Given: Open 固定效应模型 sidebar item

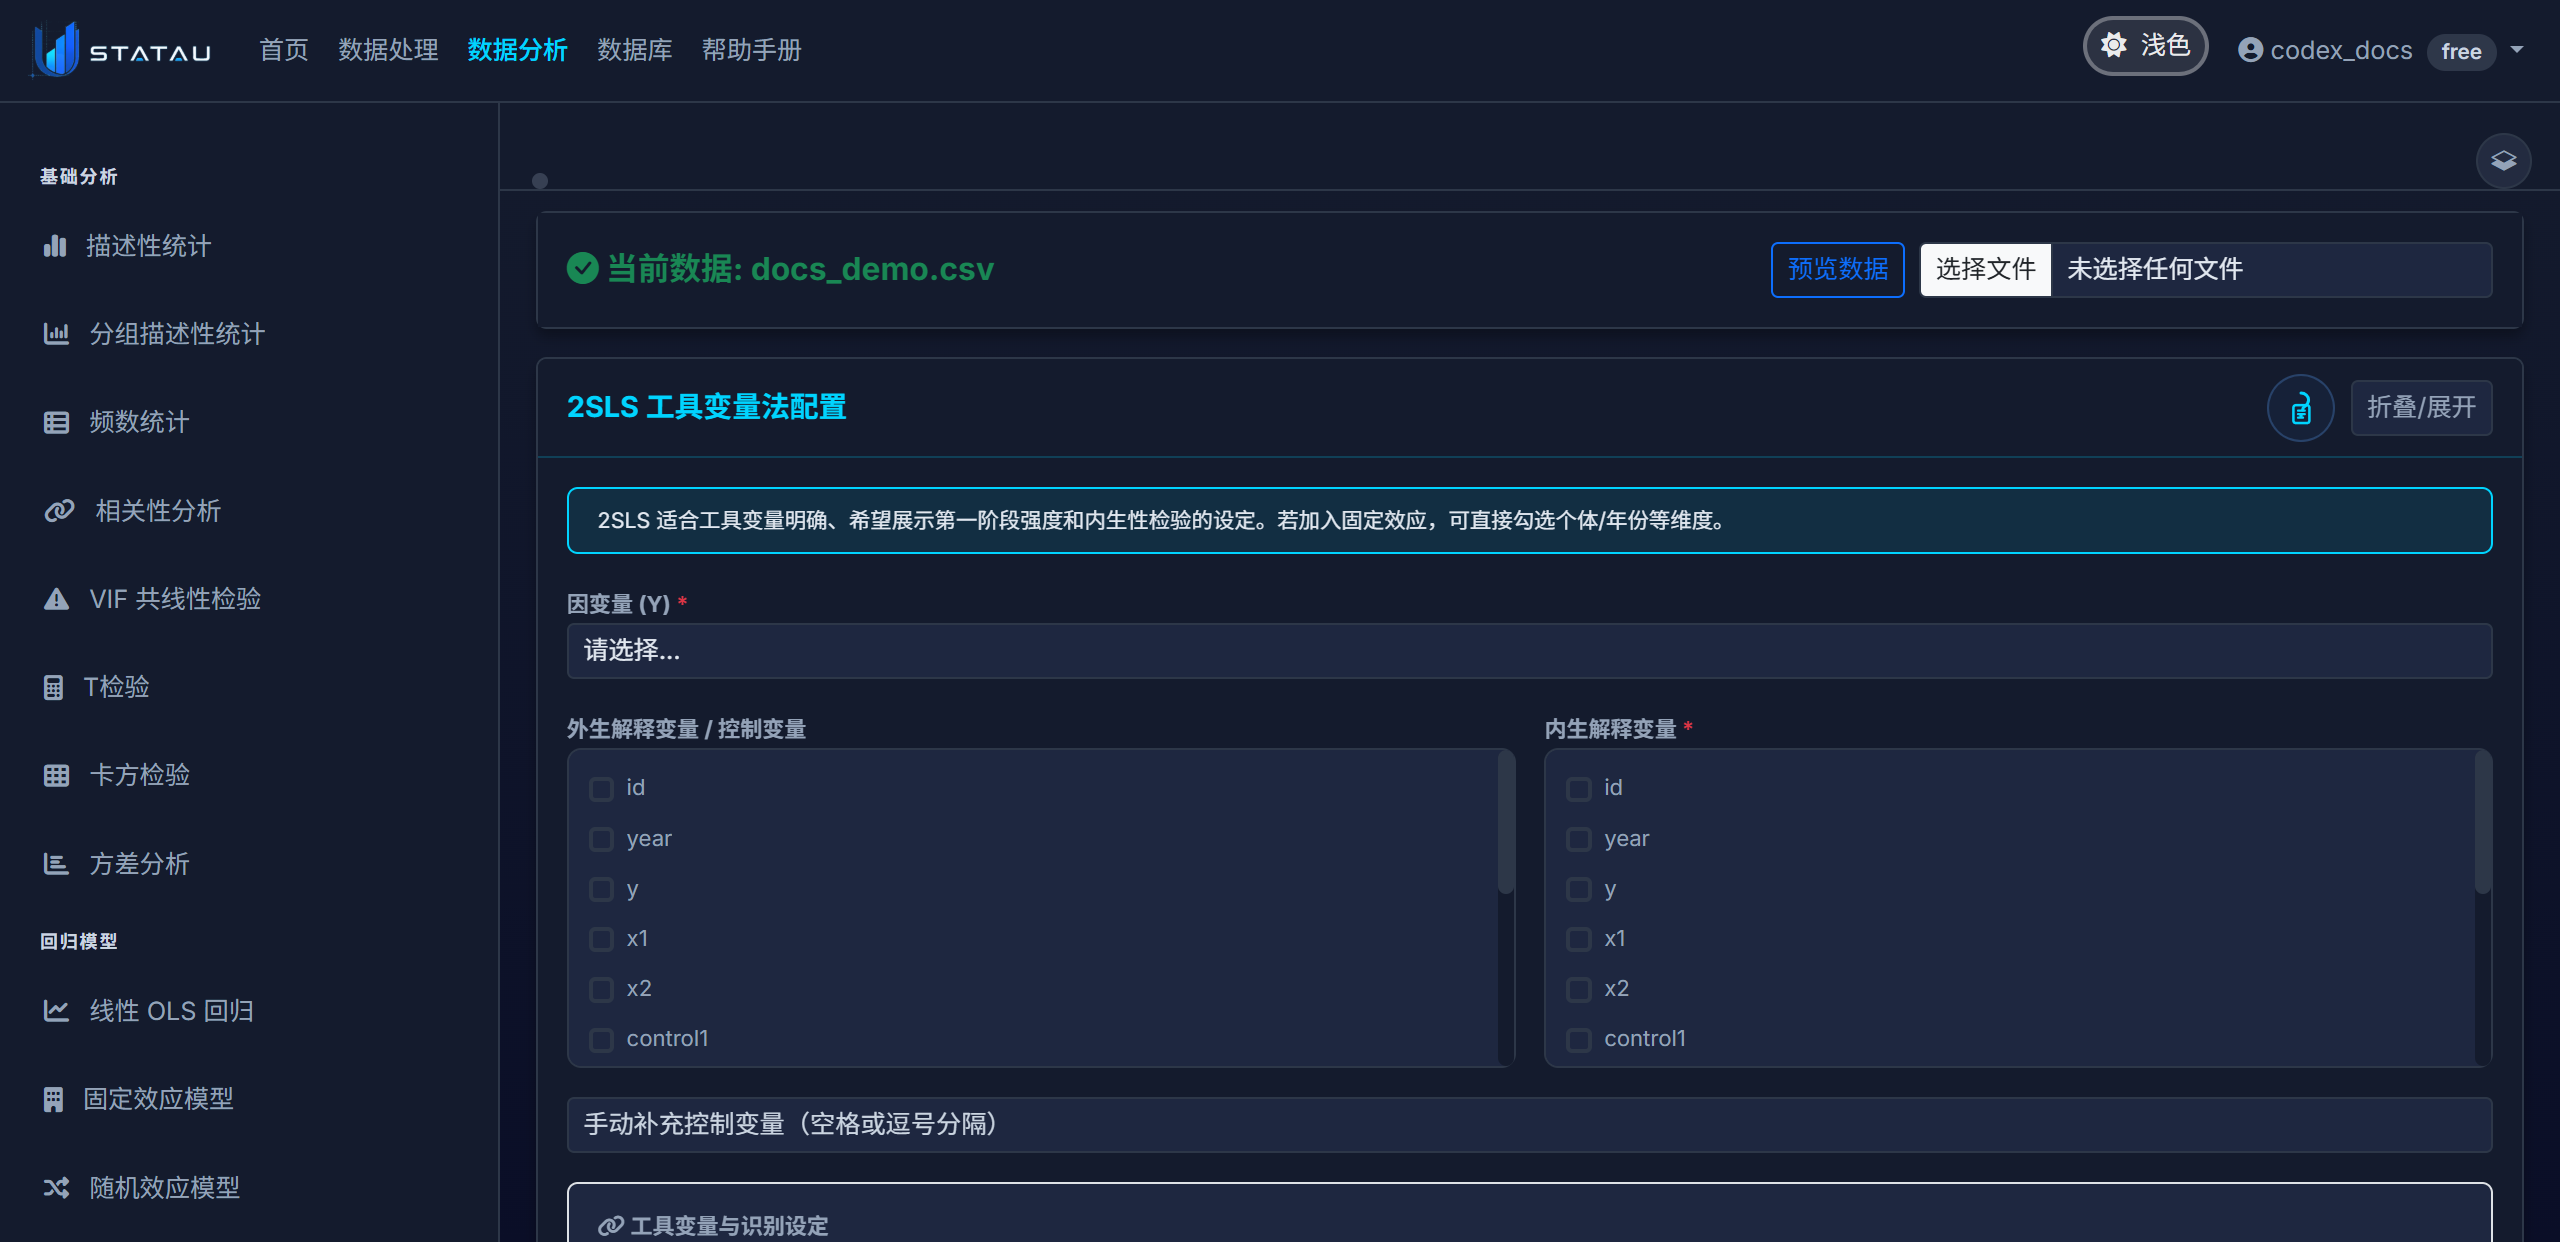Looking at the screenshot, I should point(158,1099).
